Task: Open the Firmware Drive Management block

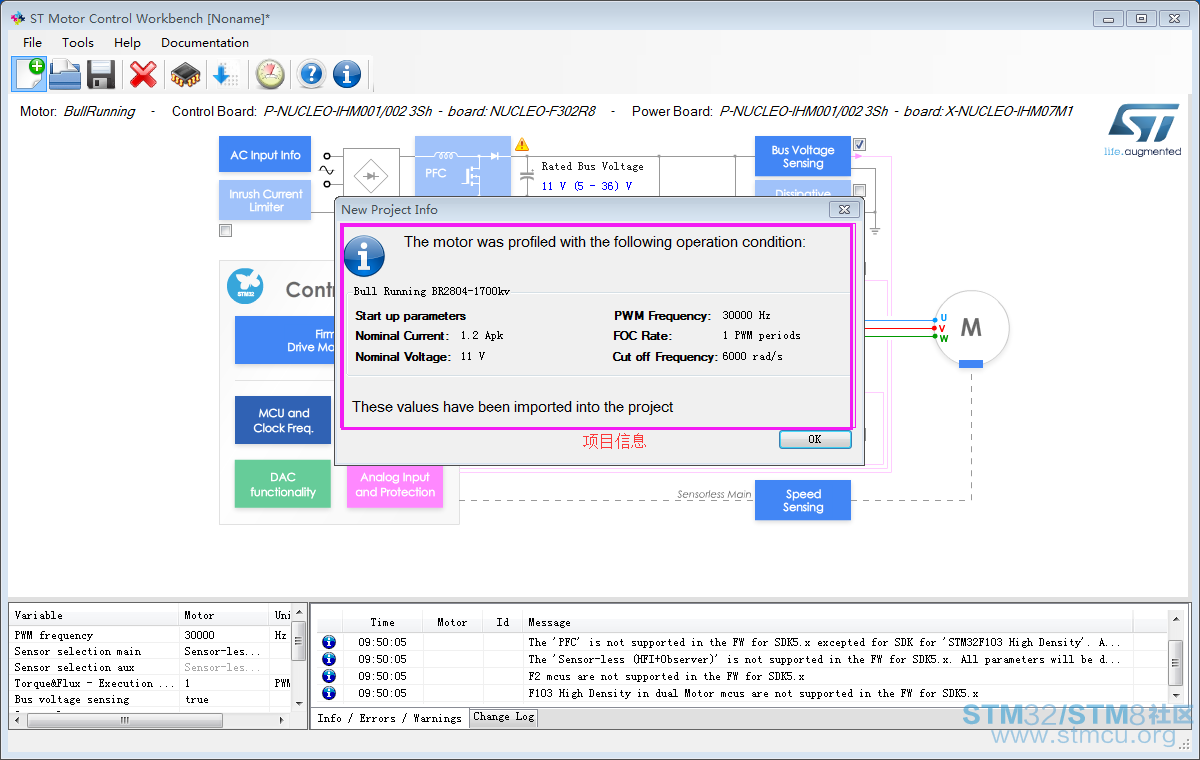Action: pos(286,340)
